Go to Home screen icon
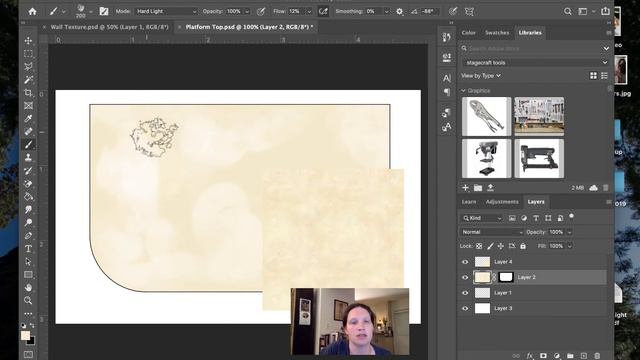 pos(33,11)
